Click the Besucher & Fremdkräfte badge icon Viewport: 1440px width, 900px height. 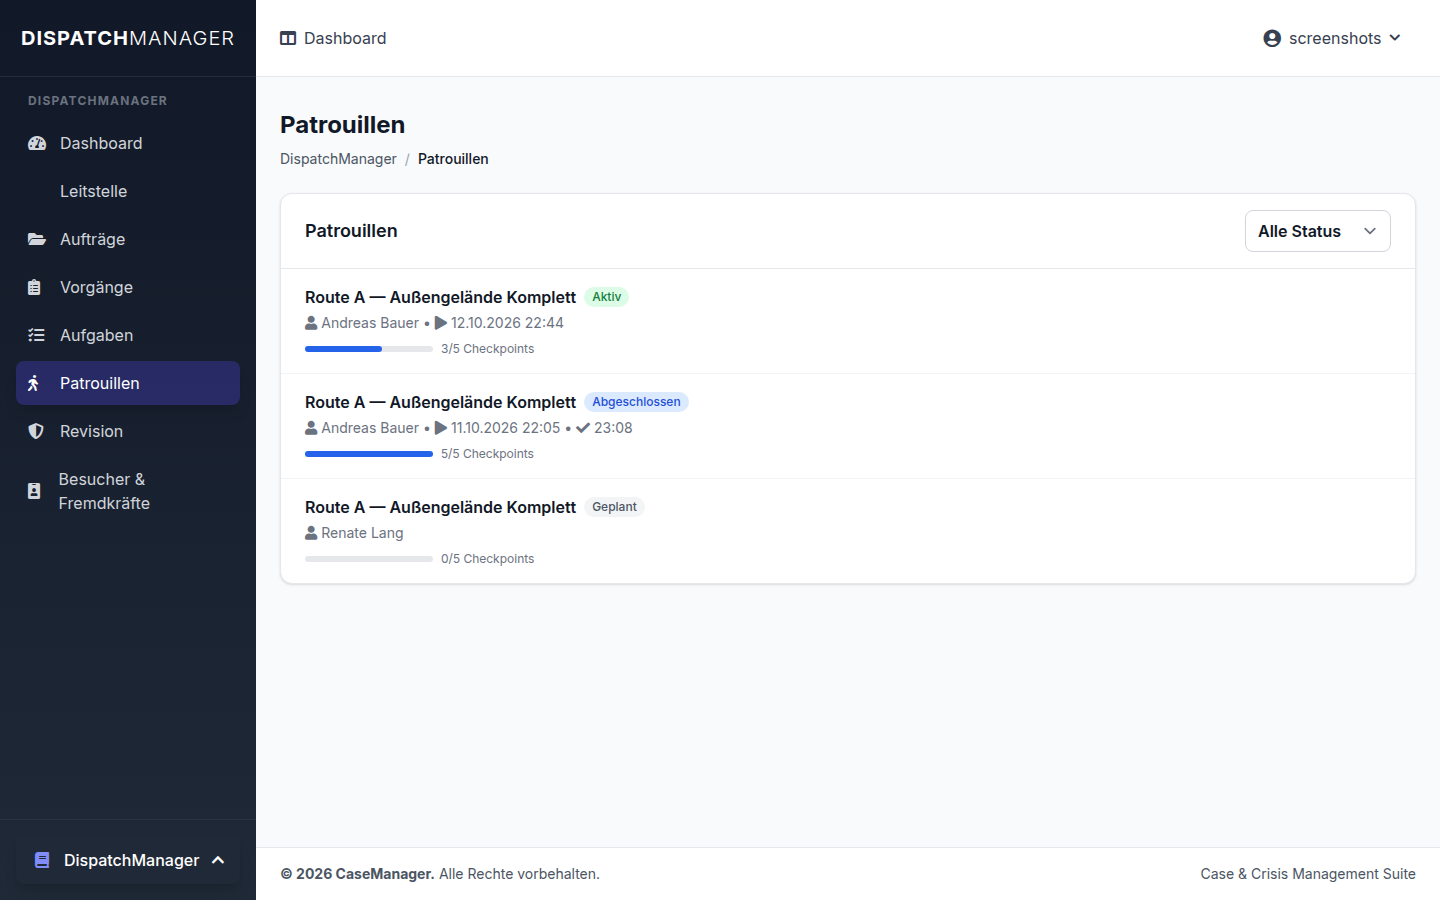(34, 491)
